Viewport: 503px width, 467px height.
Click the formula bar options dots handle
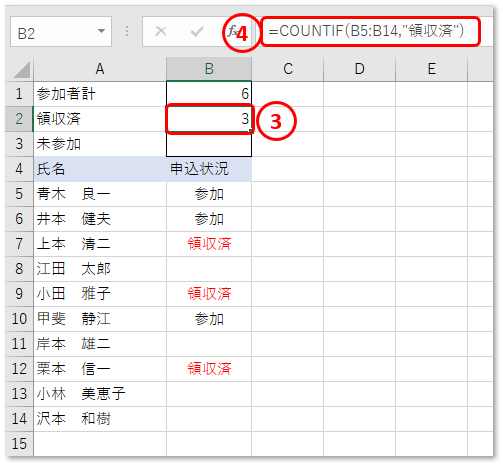click(x=127, y=31)
